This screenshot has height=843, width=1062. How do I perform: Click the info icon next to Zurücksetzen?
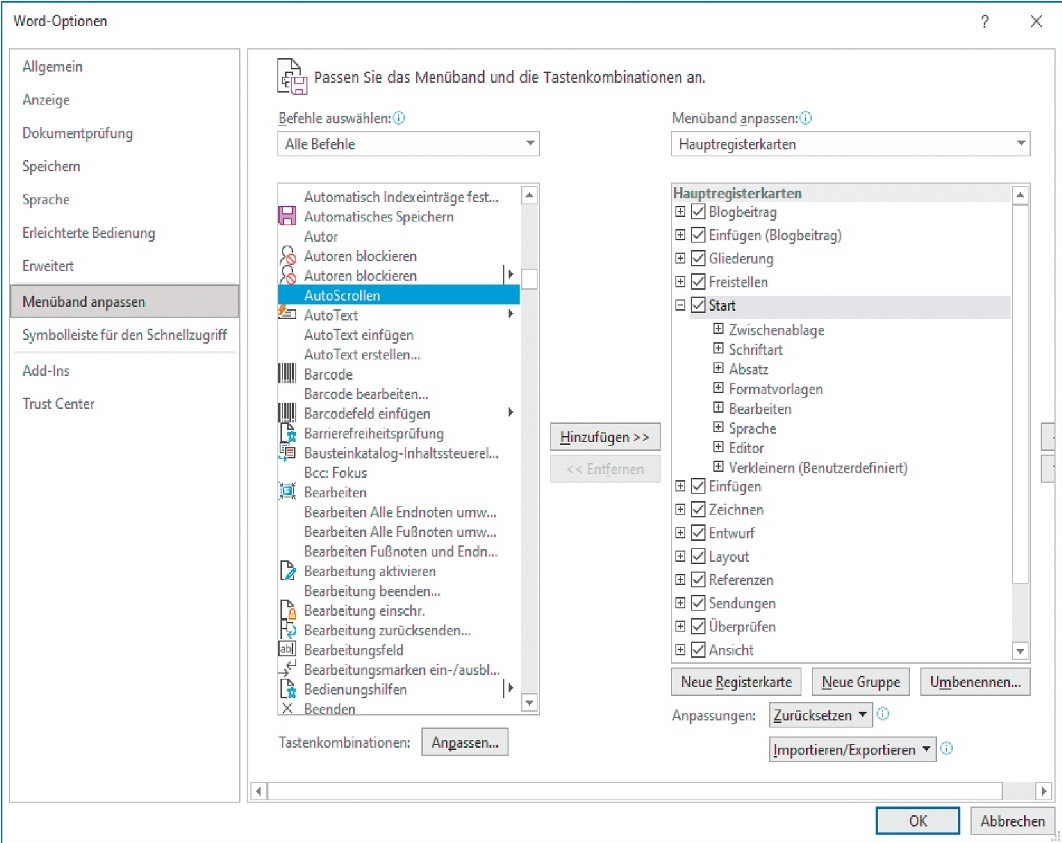[883, 714]
